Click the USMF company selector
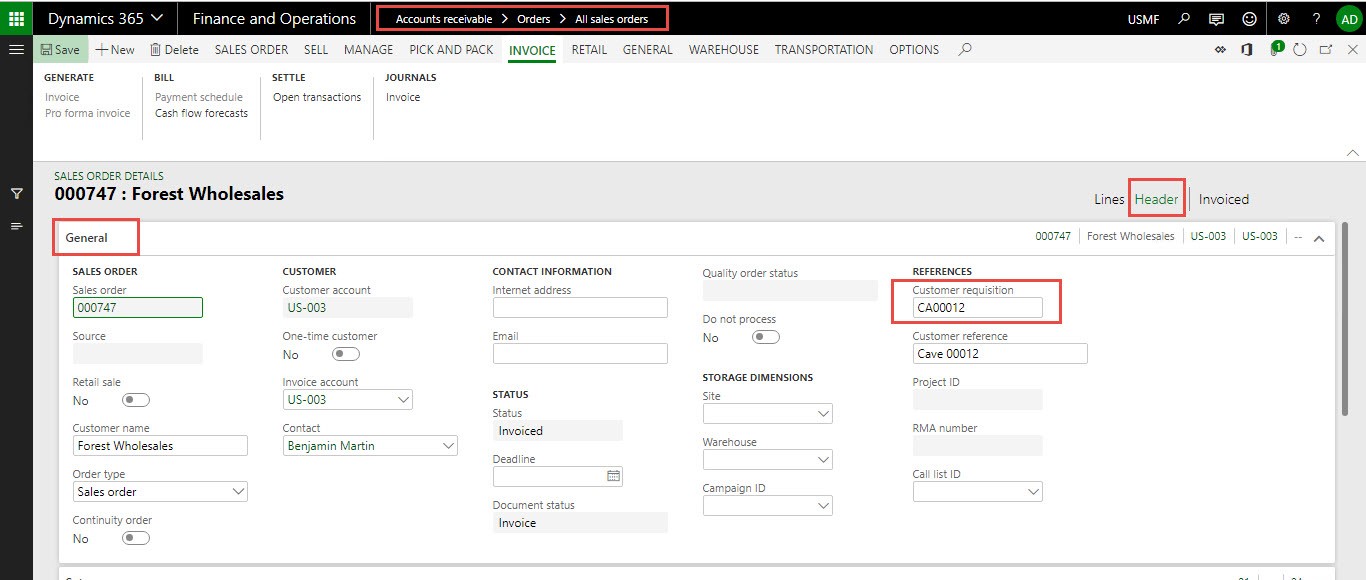1366x580 pixels. coord(1143,19)
